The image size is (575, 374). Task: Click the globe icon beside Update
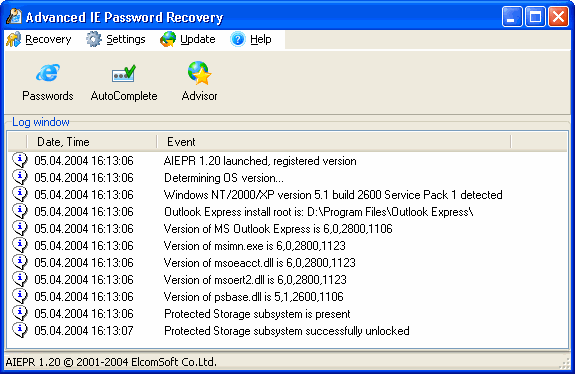168,39
